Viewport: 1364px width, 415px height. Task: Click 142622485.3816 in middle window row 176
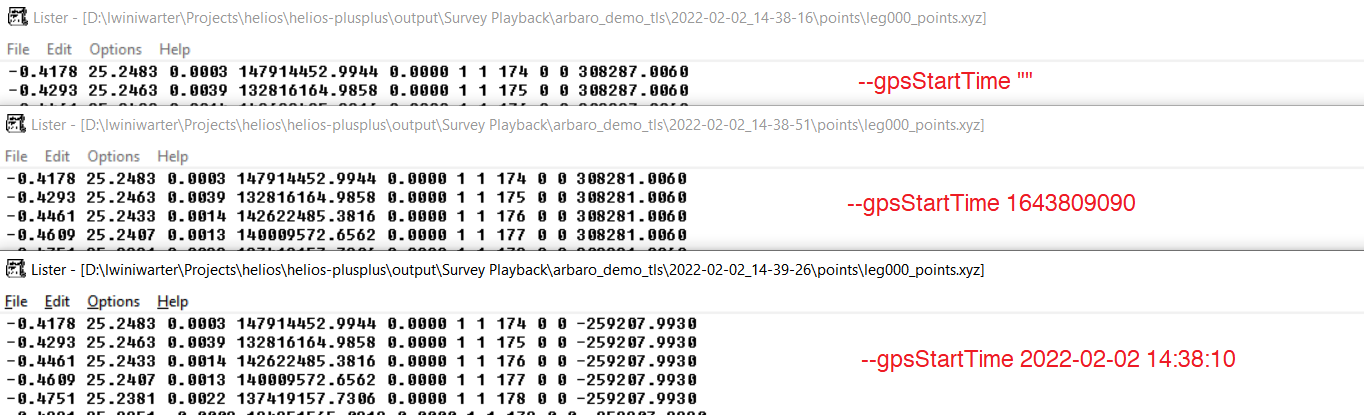tap(308, 215)
